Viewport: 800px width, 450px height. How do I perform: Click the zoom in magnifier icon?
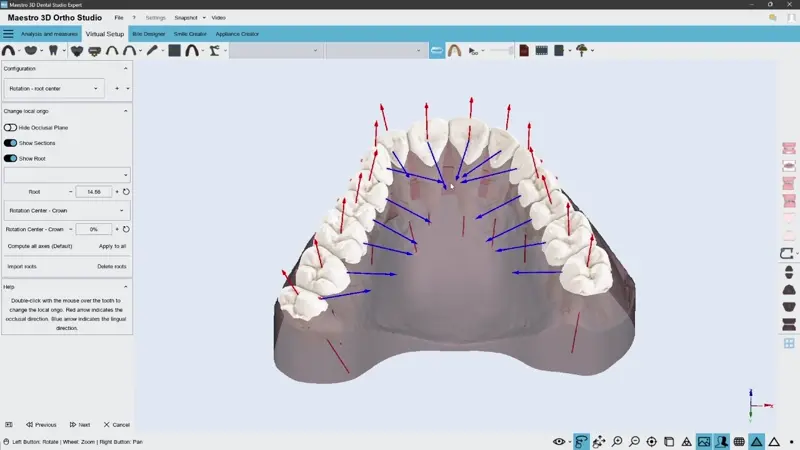coord(617,441)
